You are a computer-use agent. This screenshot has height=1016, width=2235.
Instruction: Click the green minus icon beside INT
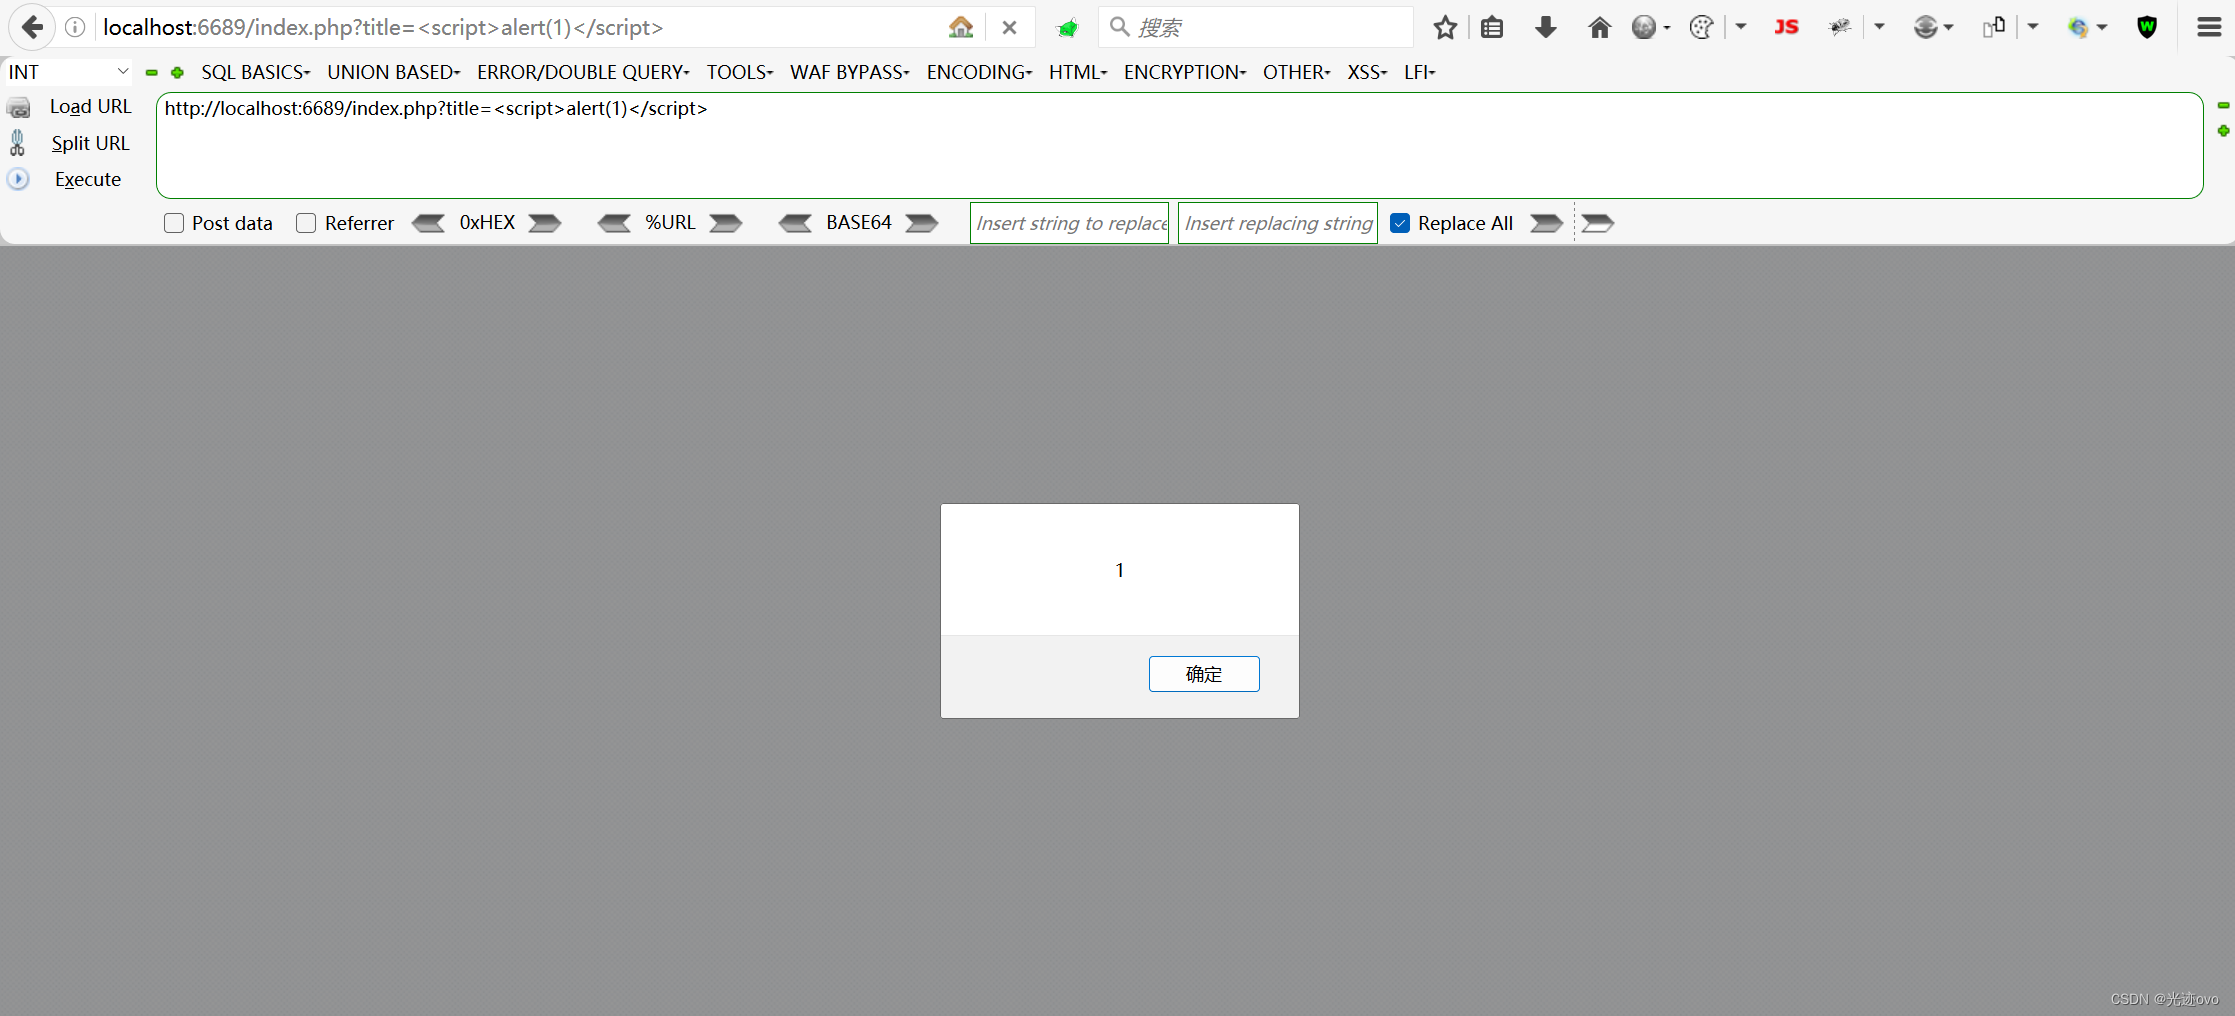(152, 72)
